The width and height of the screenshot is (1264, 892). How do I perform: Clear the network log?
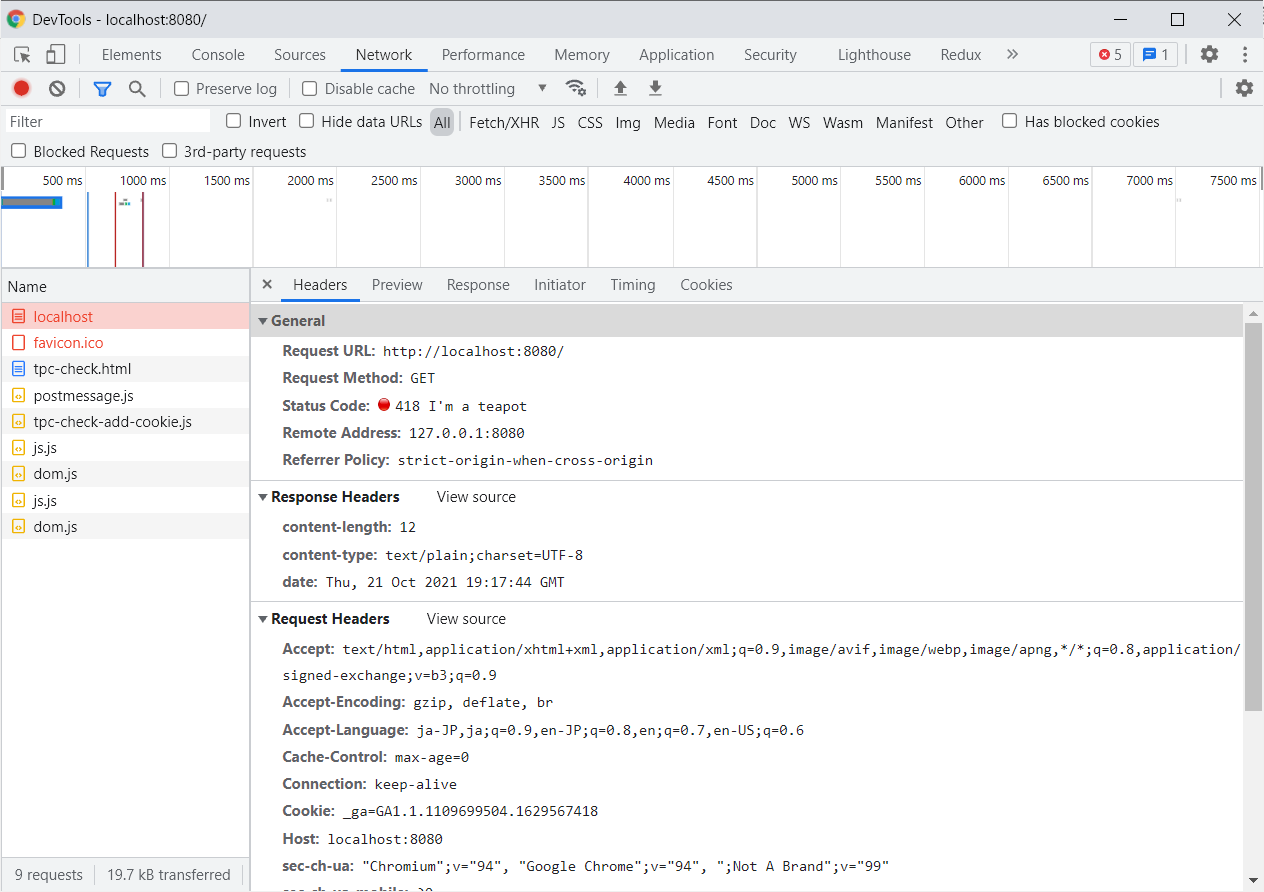pyautogui.click(x=57, y=88)
